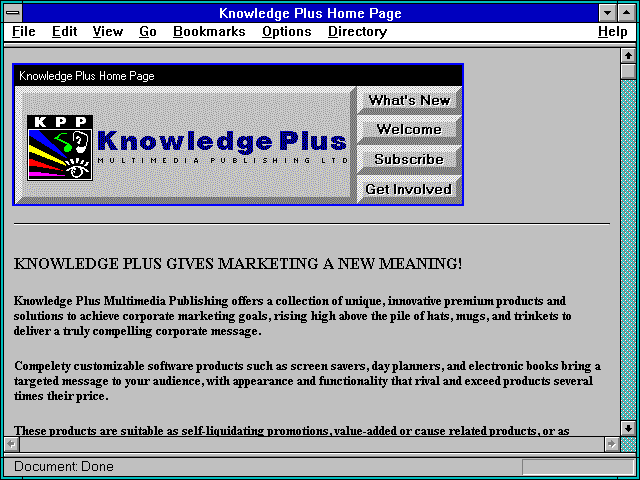This screenshot has height=480, width=640.
Task: Click the heading "KNOWLEDGE PLUS GIVES MARKETING A NEW MEANING!"
Action: 238,264
